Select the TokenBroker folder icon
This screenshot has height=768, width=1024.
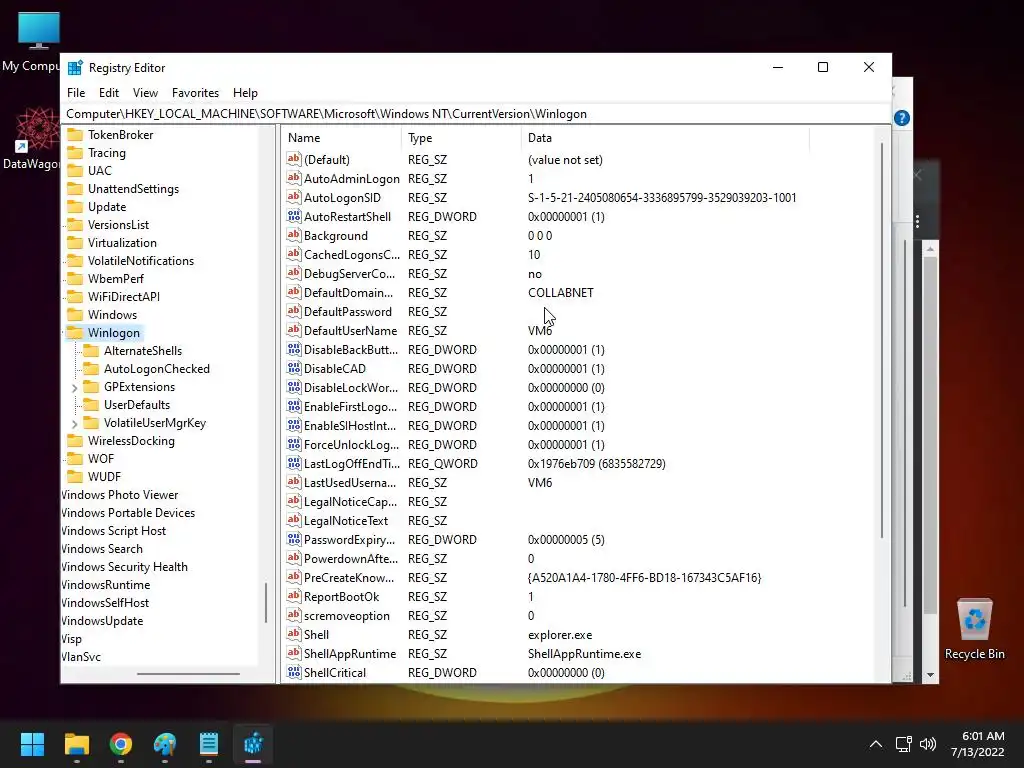coord(76,135)
